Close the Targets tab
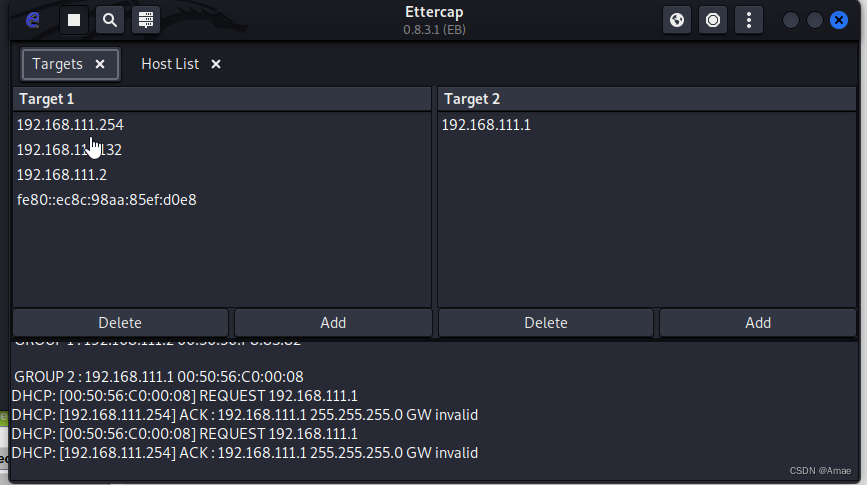This screenshot has height=485, width=867. pyautogui.click(x=100, y=64)
